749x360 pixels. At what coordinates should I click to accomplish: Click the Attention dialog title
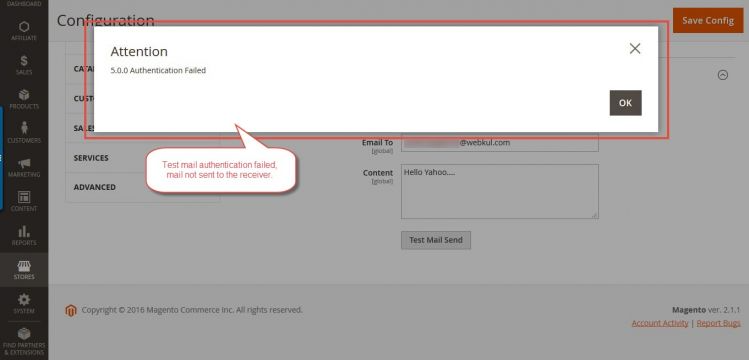(139, 52)
